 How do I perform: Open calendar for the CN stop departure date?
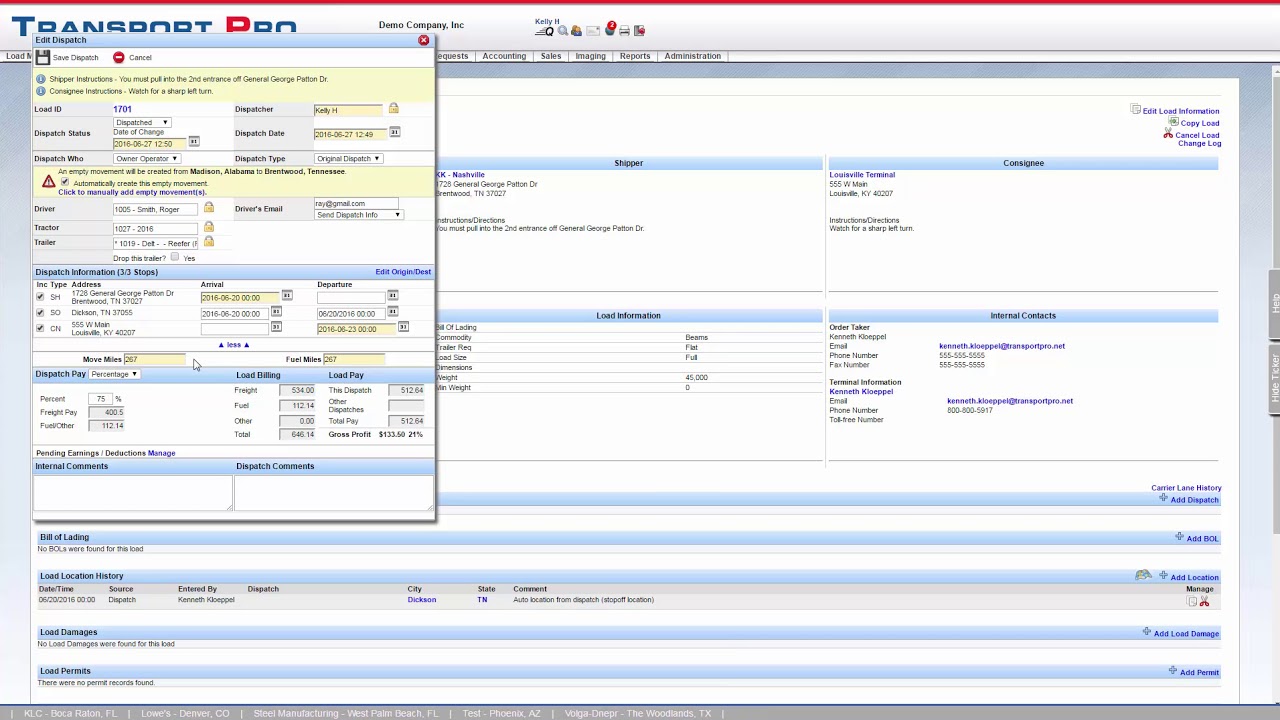click(x=403, y=328)
